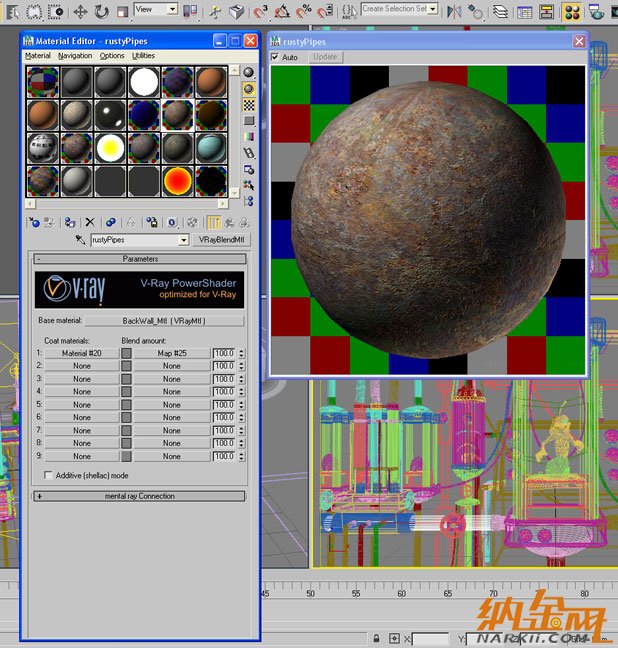Click frame 60 on the timeline
The width and height of the screenshot is (618, 648).
[x=401, y=593]
